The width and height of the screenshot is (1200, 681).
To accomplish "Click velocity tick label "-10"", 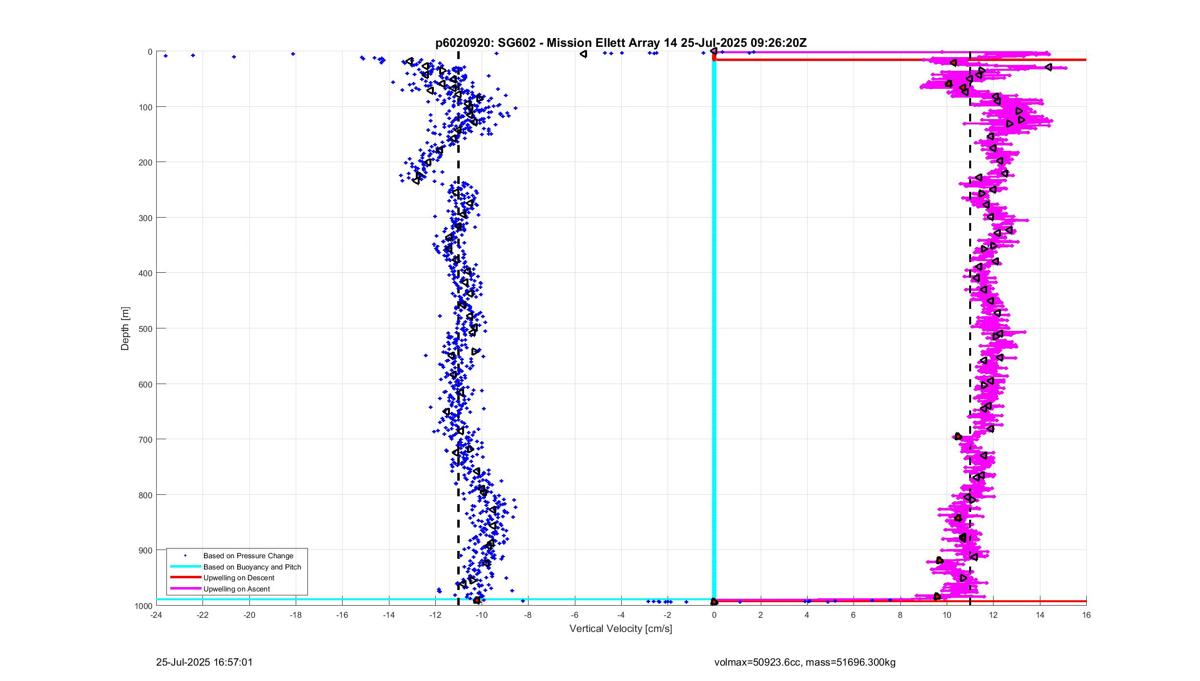I will click(482, 614).
